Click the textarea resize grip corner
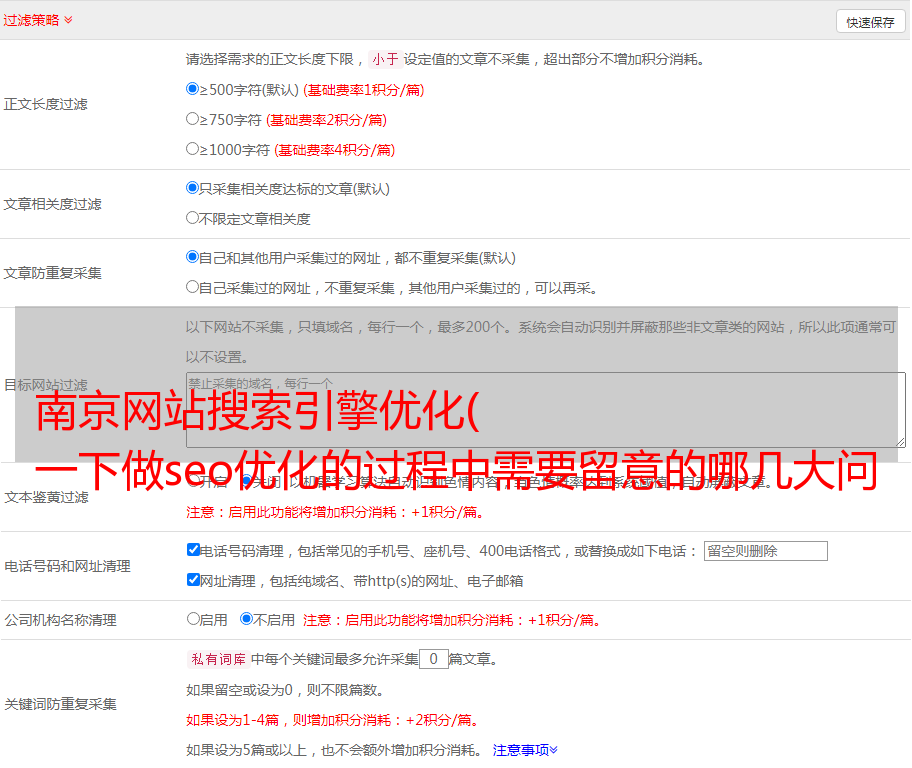This screenshot has height=768, width=912. point(900,442)
